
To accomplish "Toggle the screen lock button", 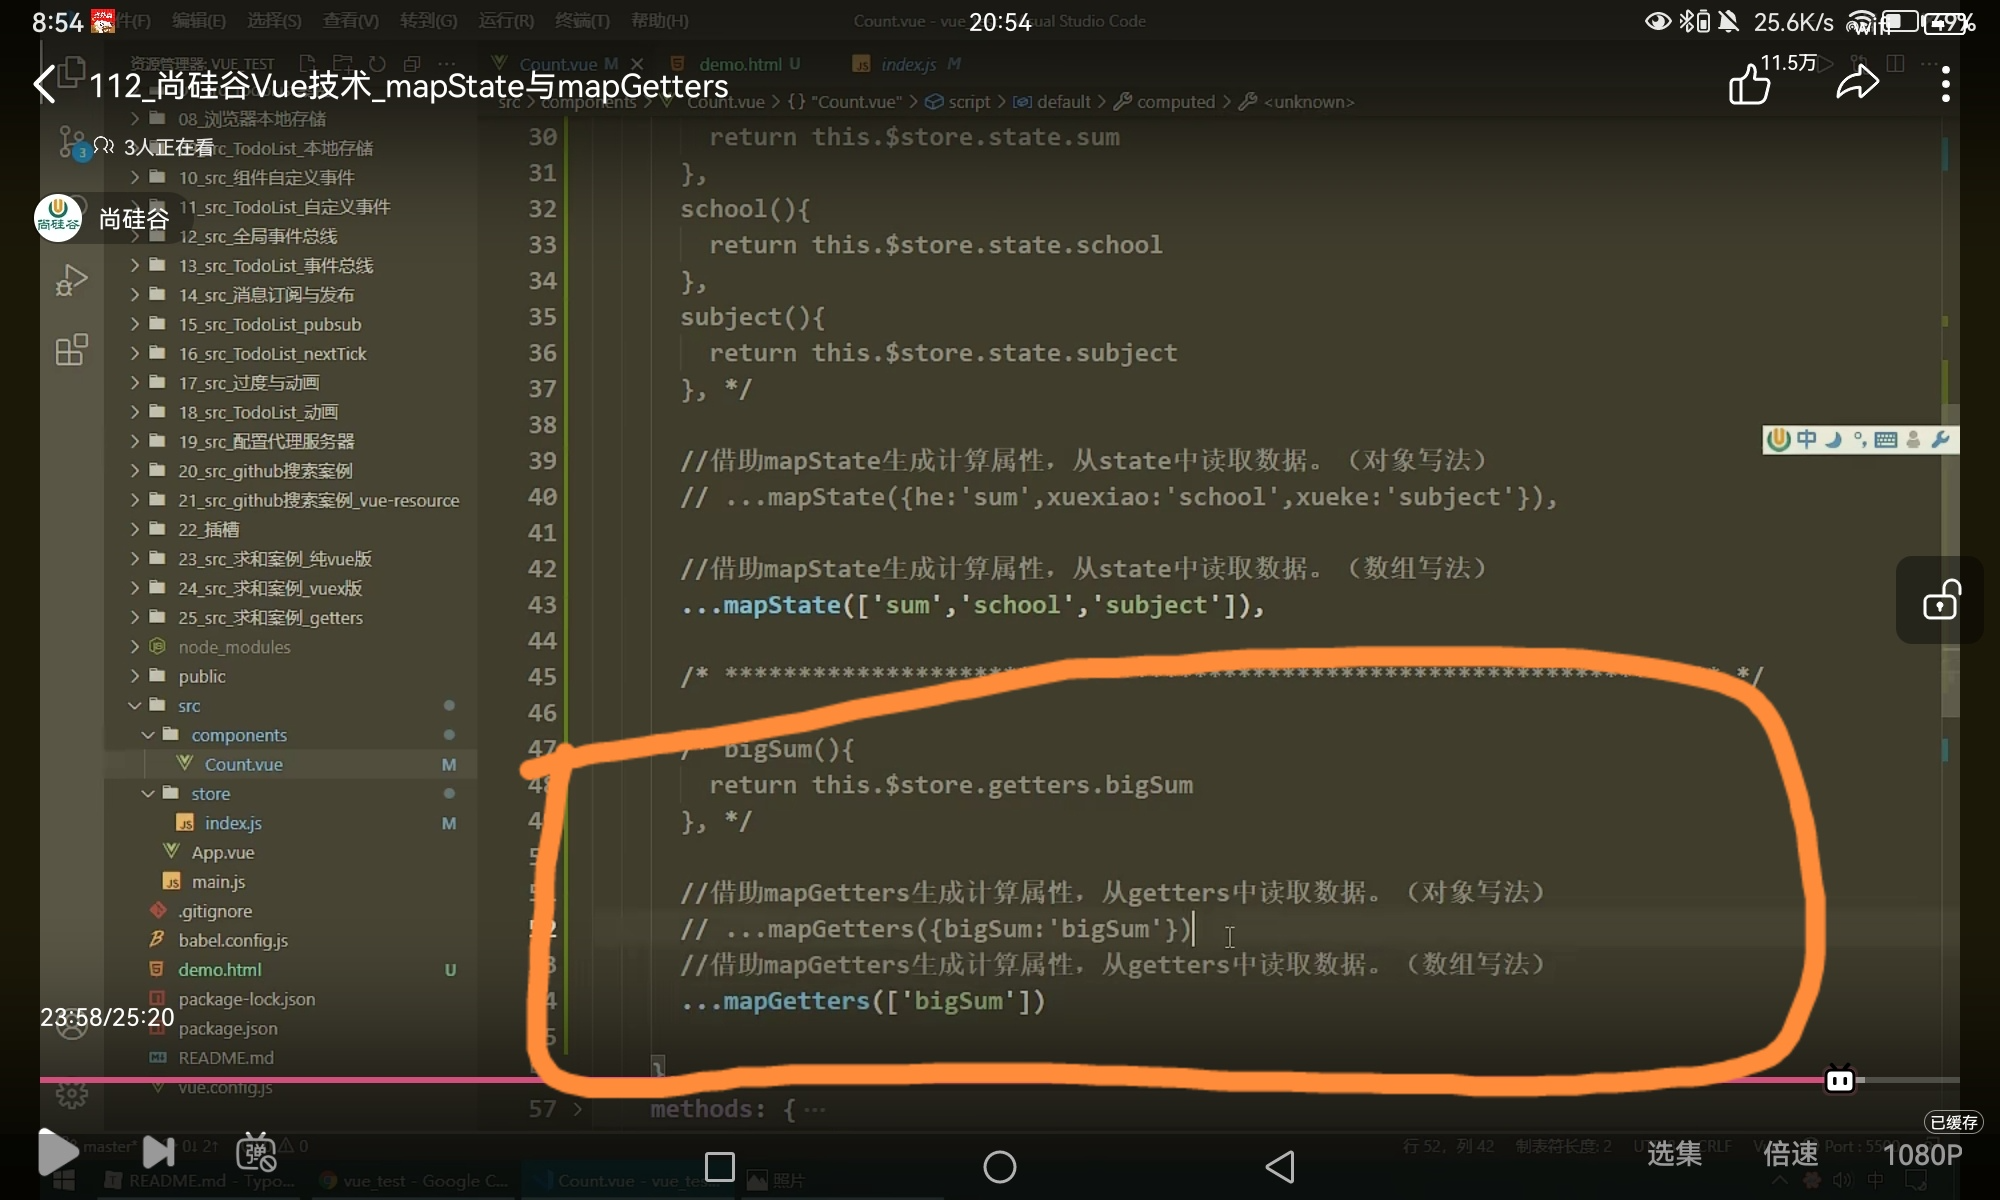I will click(x=1940, y=601).
